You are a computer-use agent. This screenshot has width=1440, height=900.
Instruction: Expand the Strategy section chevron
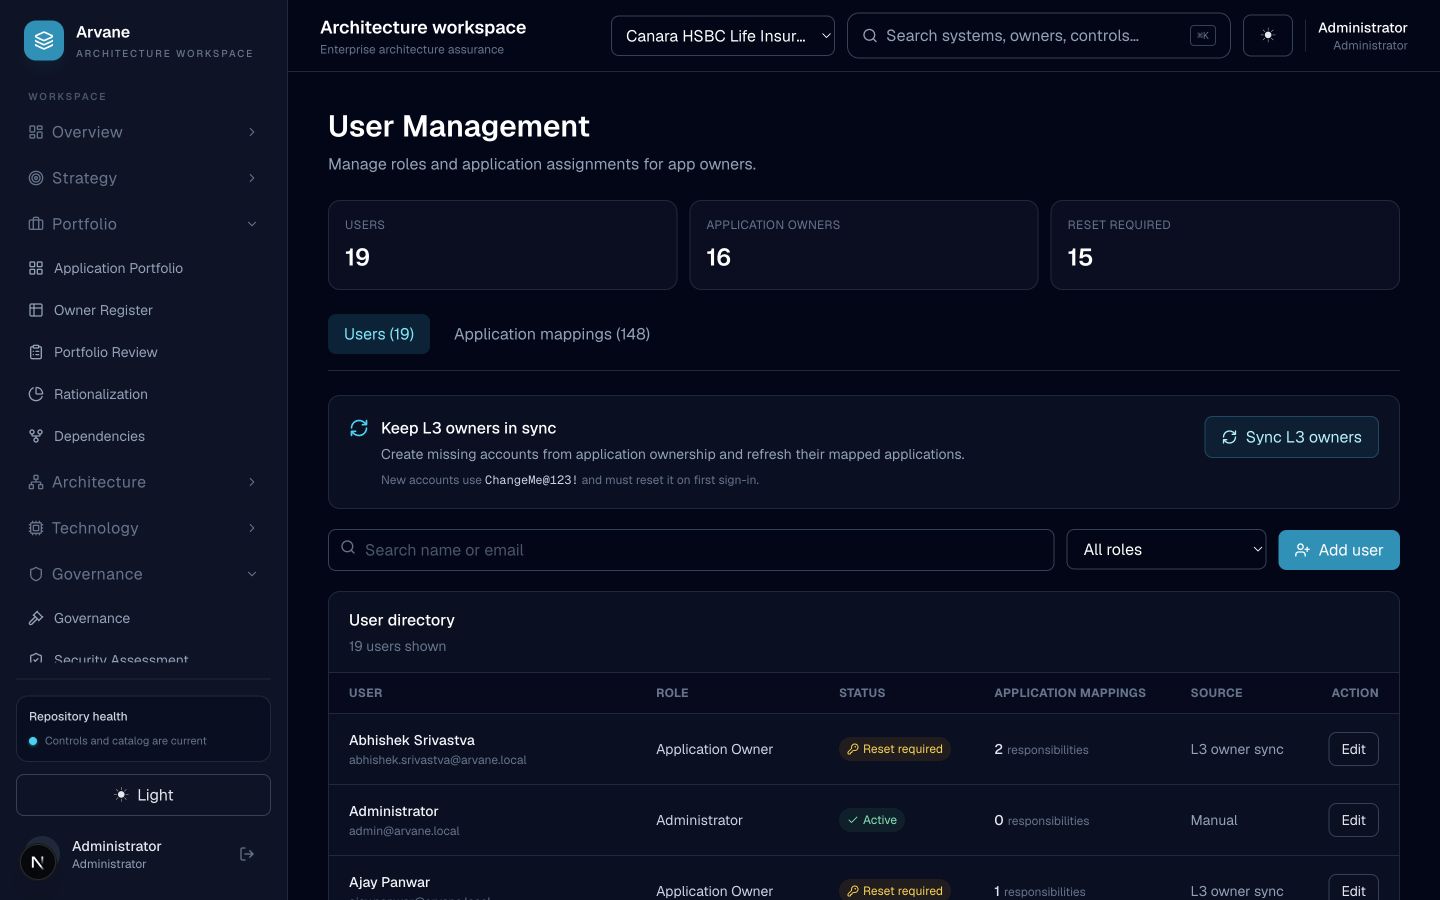[x=252, y=178]
